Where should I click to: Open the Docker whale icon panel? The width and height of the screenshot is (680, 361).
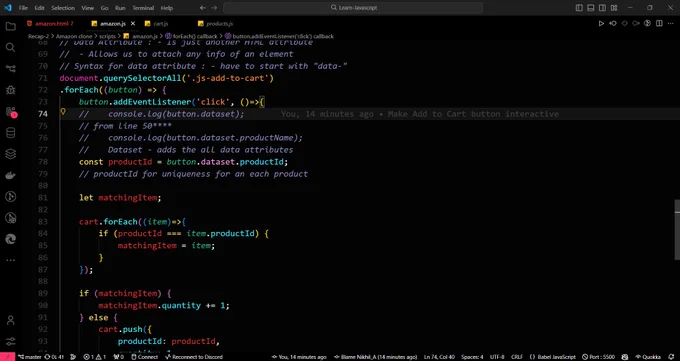point(10,175)
